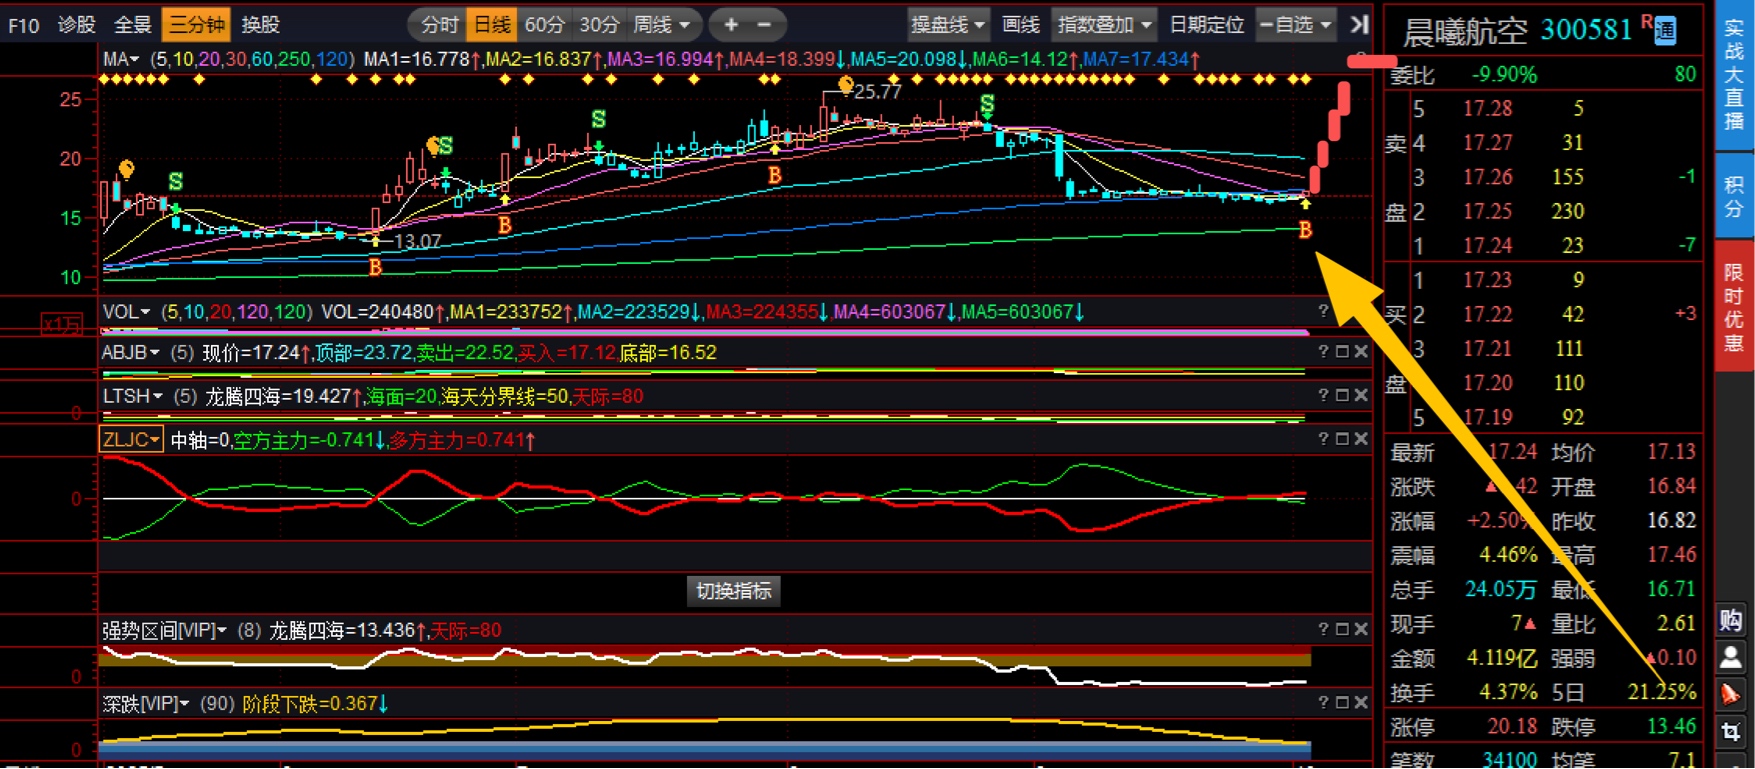
Task: Click the alert bell icon in sidebar
Action: 1731,694
